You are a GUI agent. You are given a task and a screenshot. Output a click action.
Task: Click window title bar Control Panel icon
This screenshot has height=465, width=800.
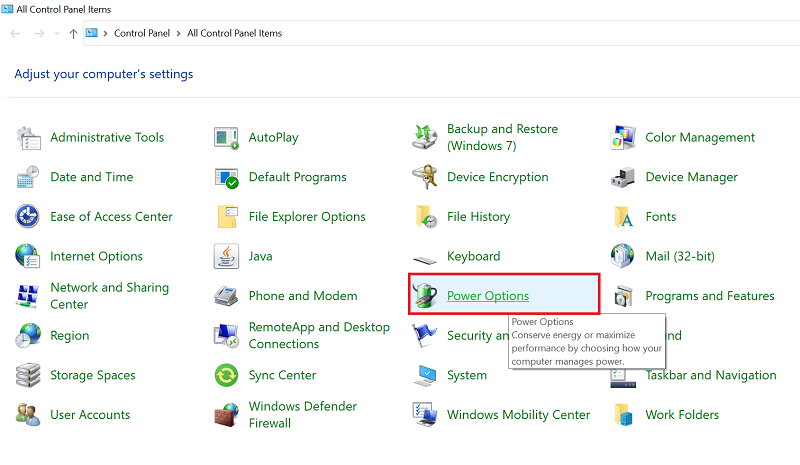click(7, 9)
